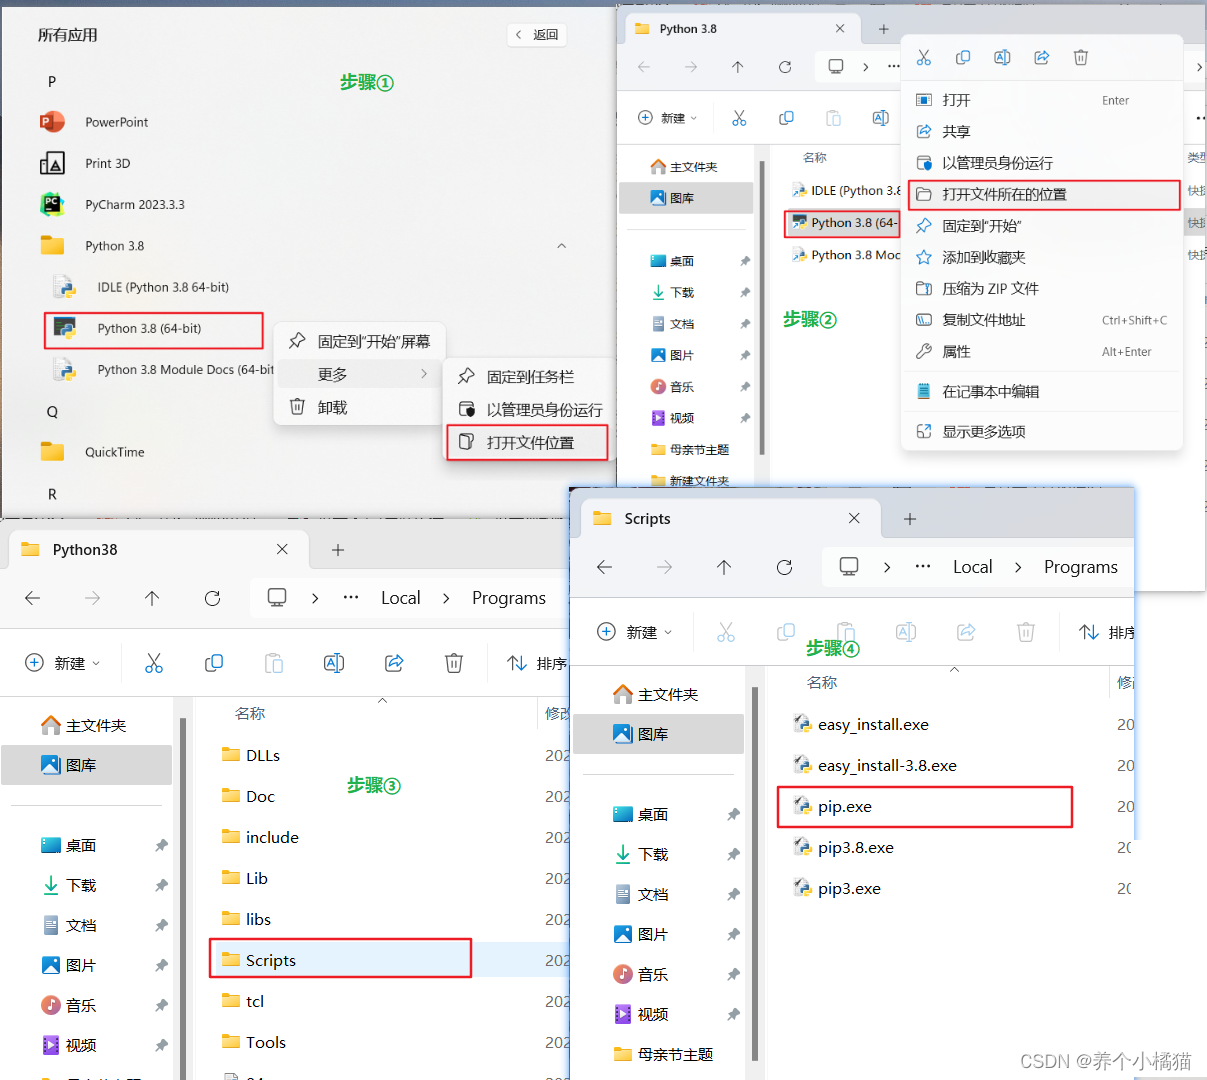The image size is (1207, 1080).
Task: Add a new tab in Python 3.8 window
Action: pyautogui.click(x=883, y=29)
